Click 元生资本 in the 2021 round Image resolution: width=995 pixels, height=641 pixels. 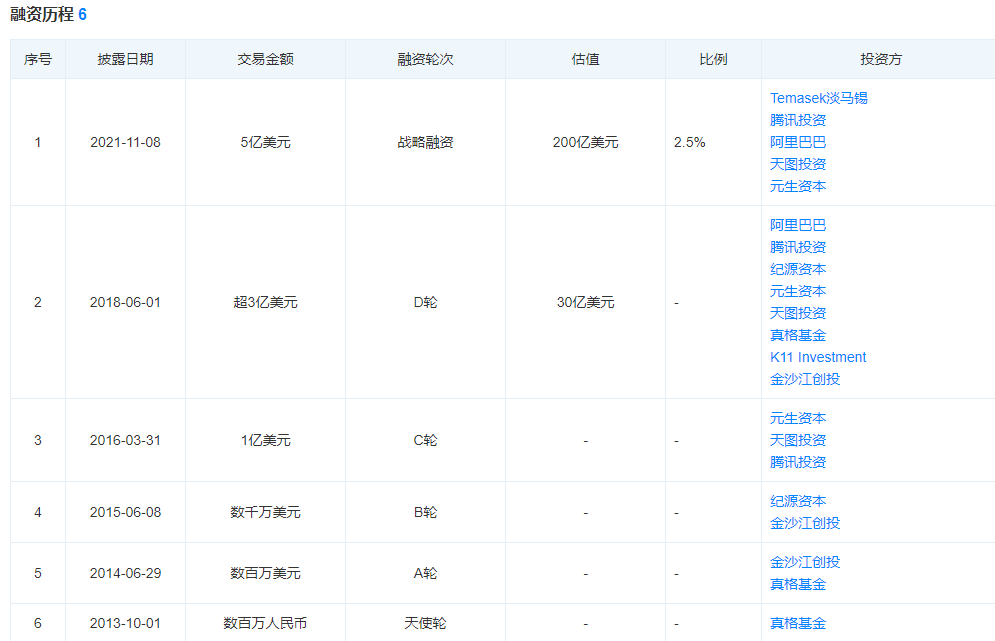coord(796,185)
